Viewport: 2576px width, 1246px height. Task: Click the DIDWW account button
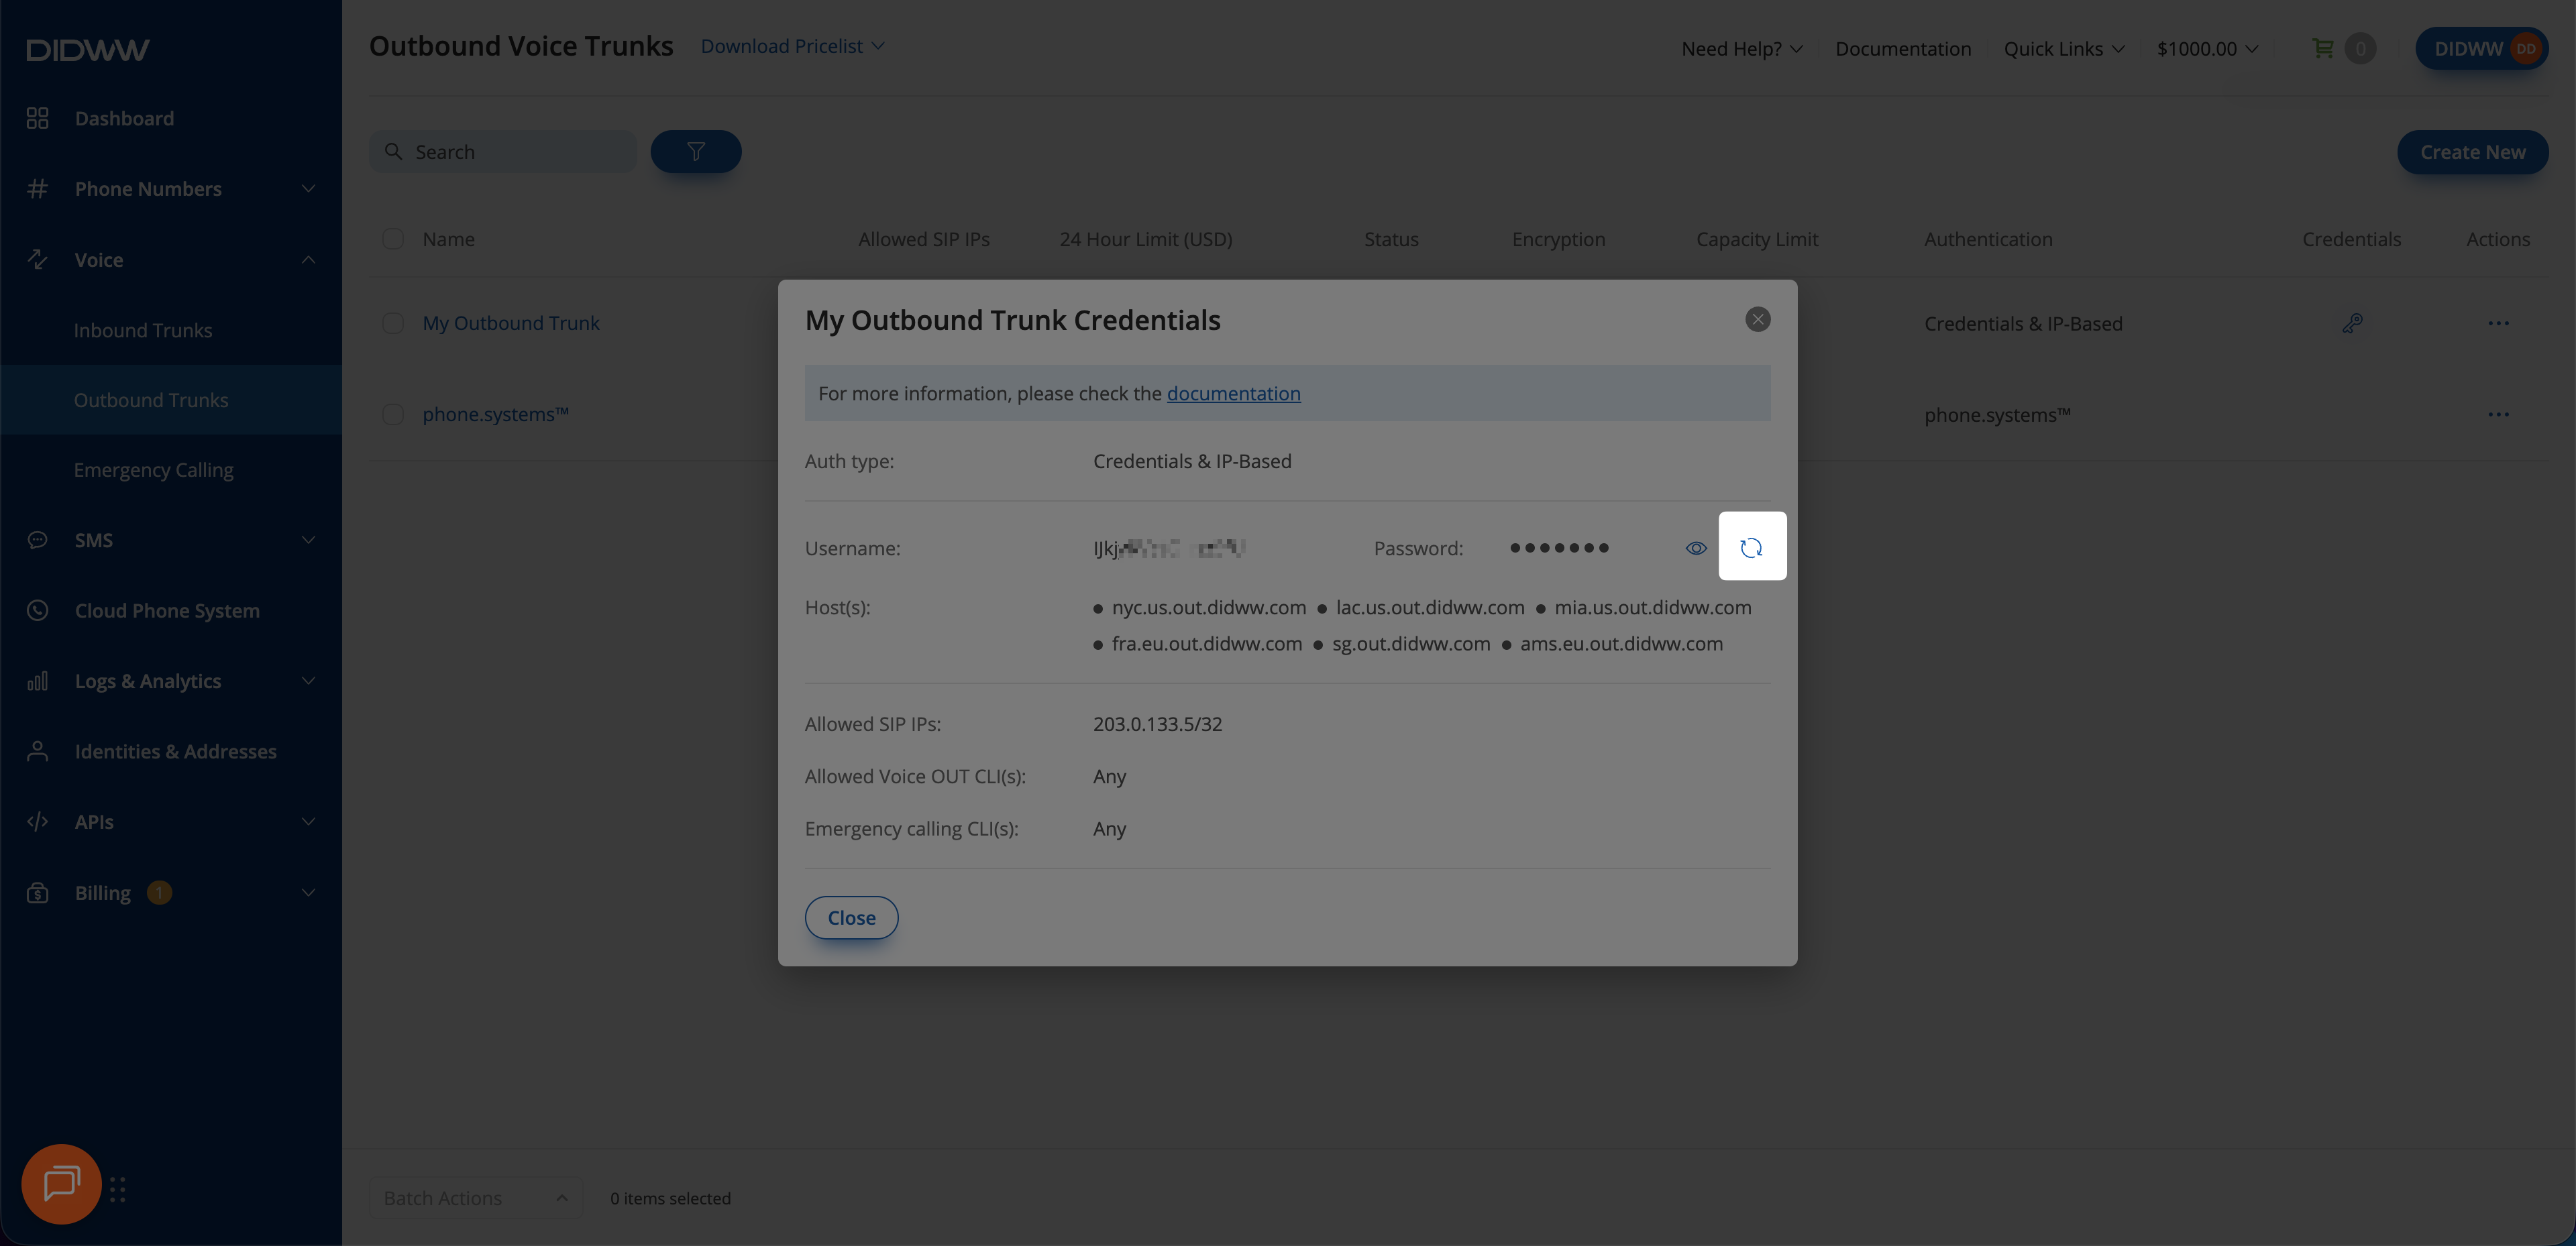pos(2481,48)
